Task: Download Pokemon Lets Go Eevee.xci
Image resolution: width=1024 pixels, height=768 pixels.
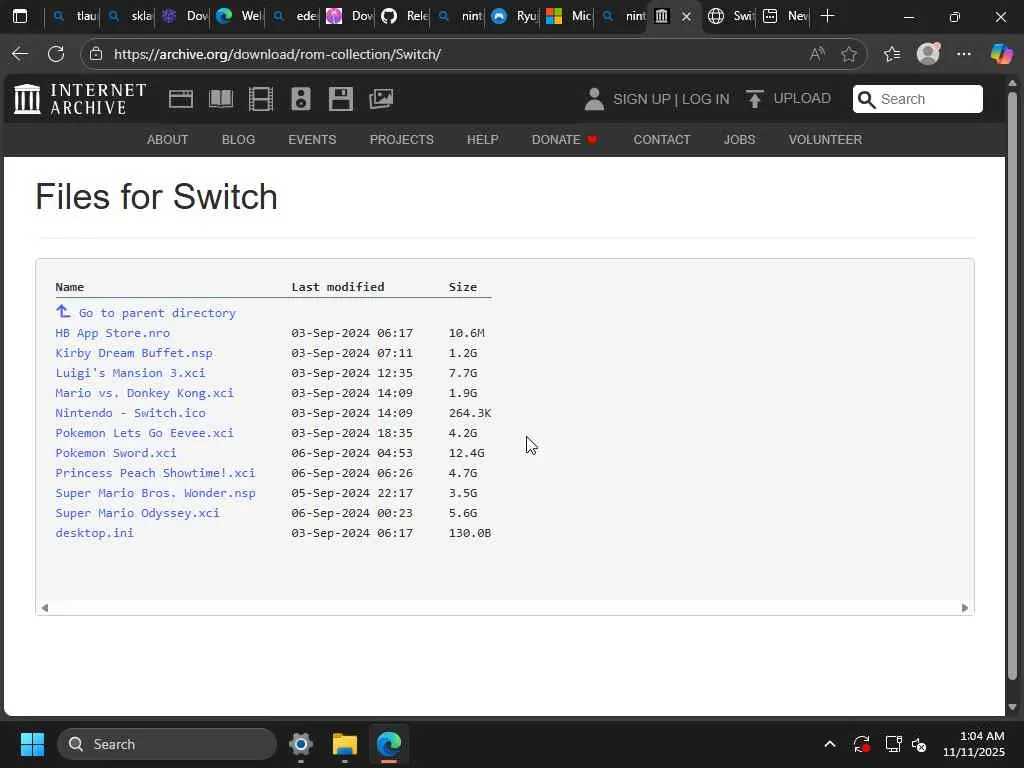Action: point(144,433)
